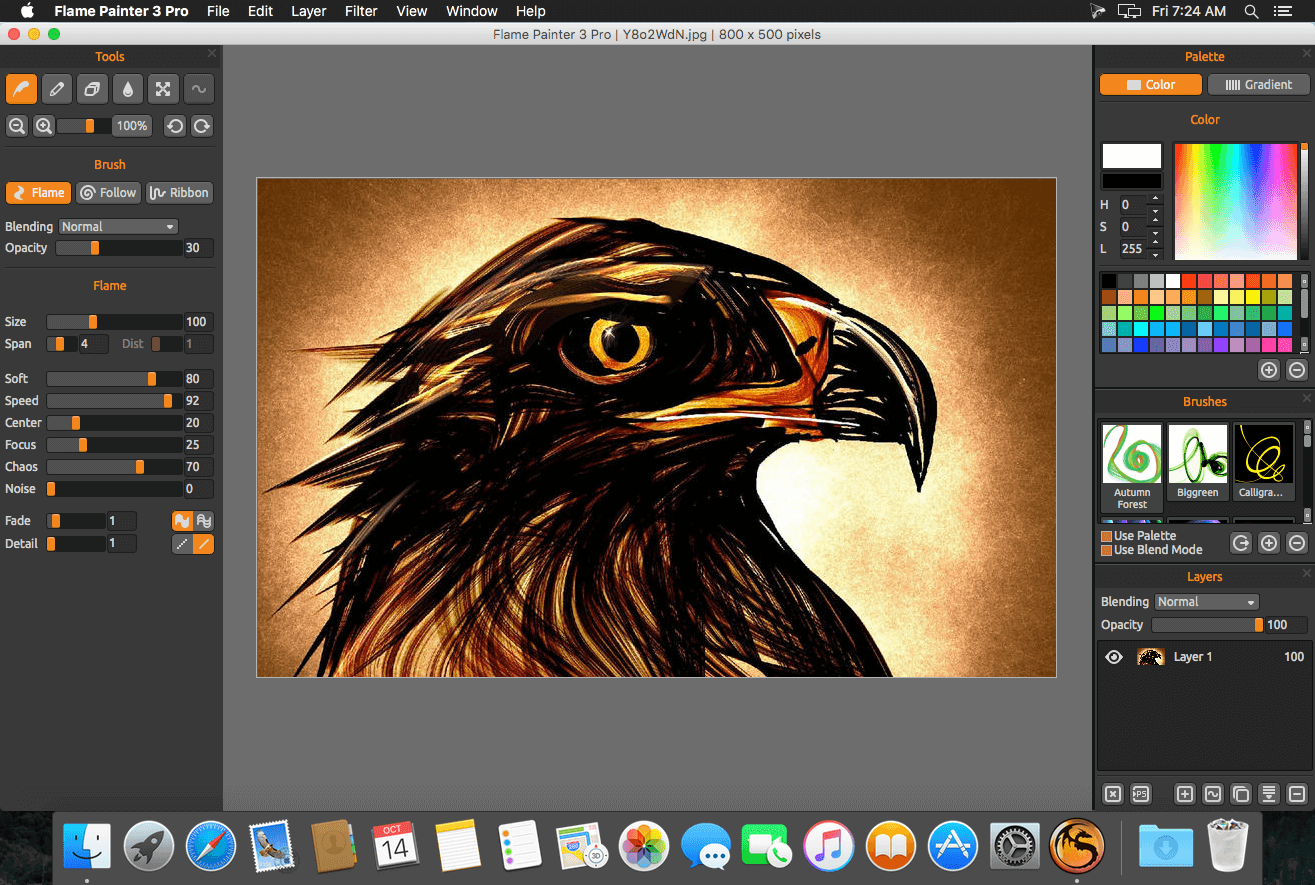Select the Eraser tool in Tools panel

pos(92,89)
